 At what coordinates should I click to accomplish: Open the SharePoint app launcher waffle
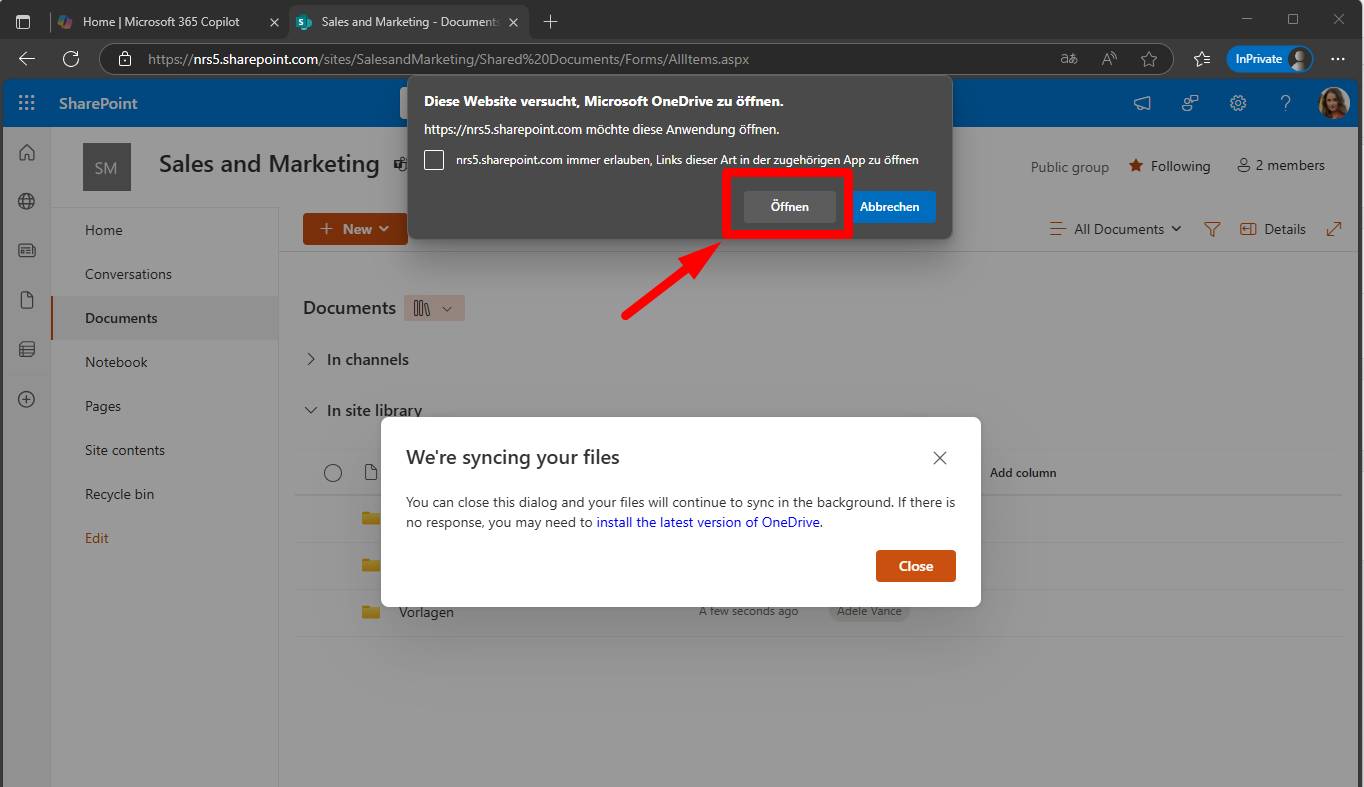(x=27, y=103)
